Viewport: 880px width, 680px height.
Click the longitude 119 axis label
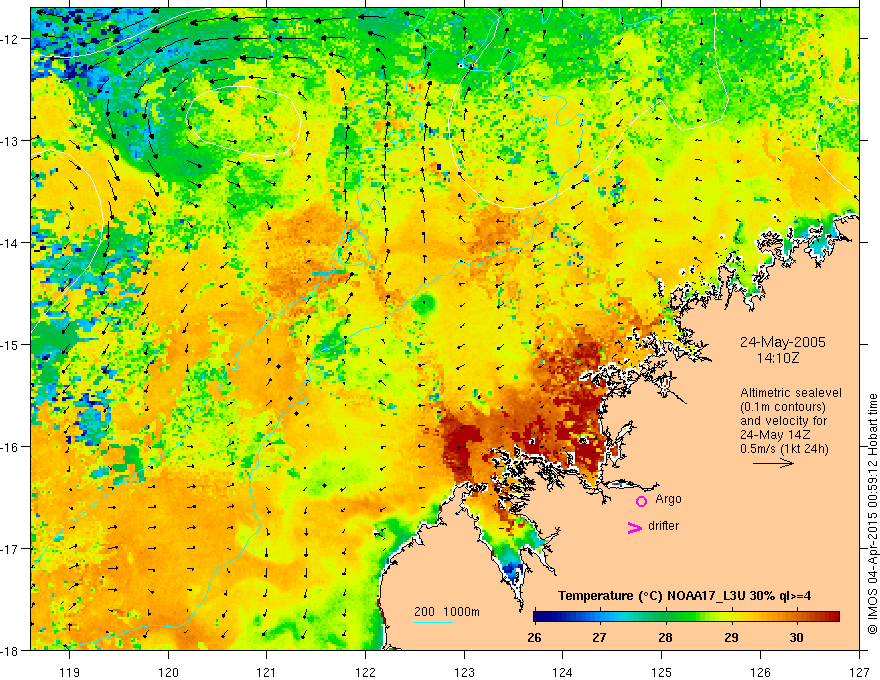pos(70,672)
